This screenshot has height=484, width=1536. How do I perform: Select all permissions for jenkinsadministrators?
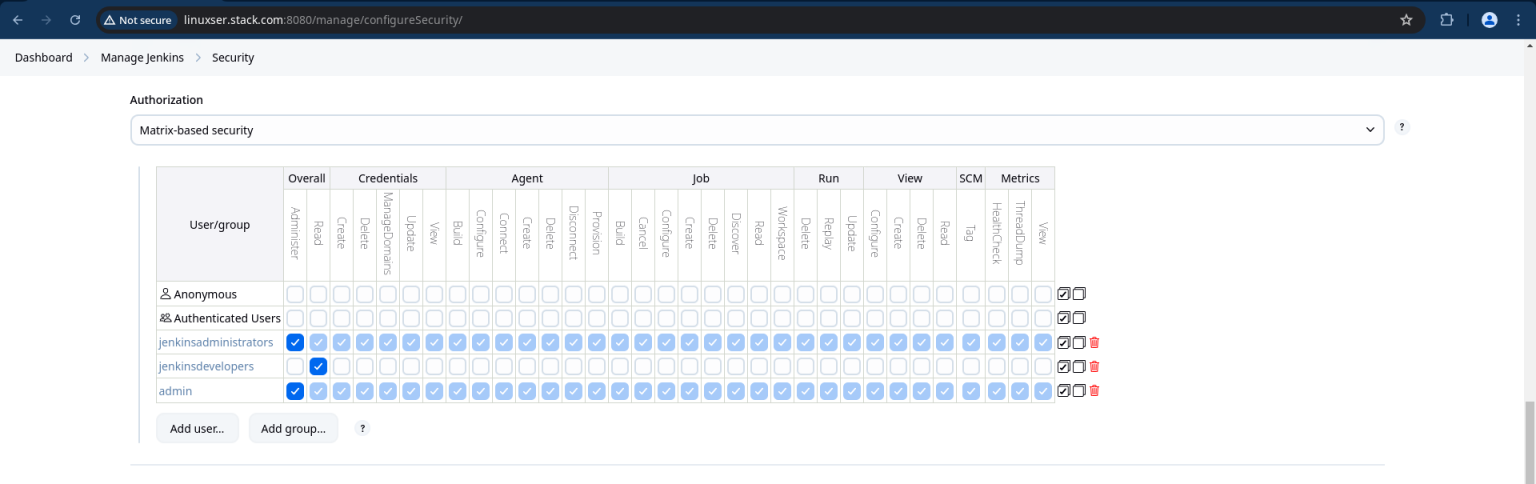(1064, 342)
